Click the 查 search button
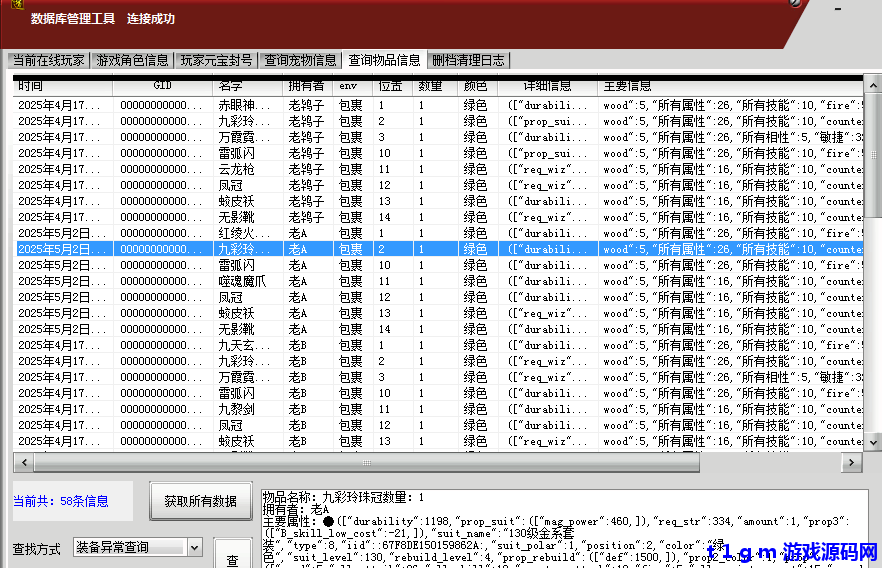 232,560
